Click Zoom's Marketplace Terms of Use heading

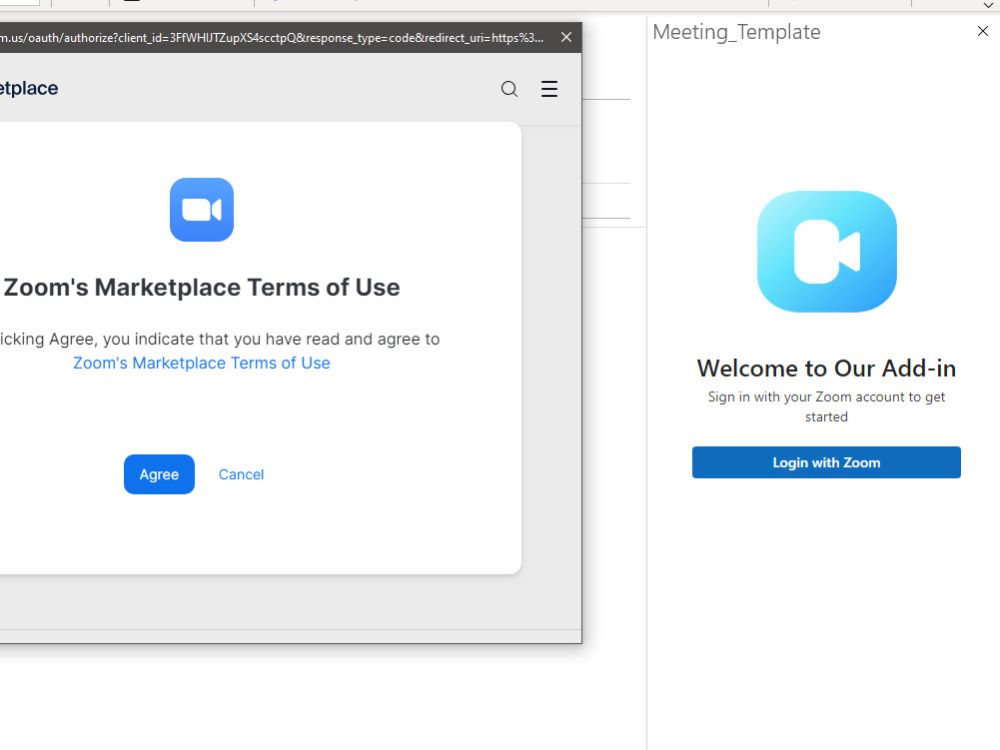tap(202, 287)
